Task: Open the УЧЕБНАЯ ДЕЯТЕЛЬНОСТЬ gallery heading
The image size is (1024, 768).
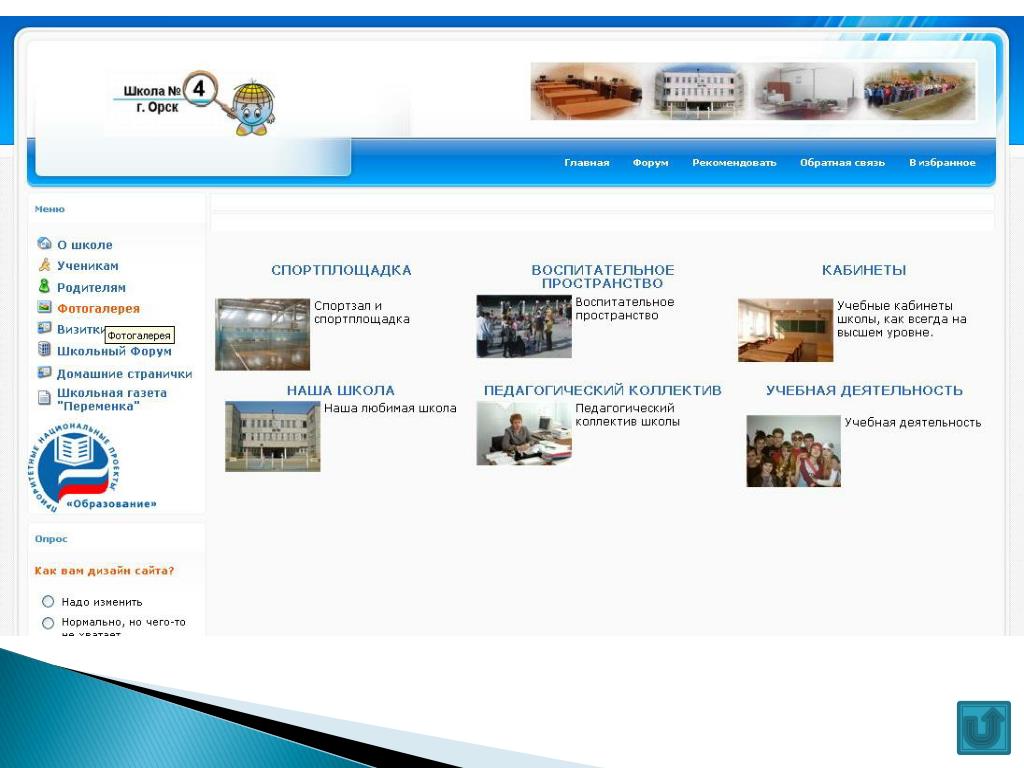Action: coord(864,391)
